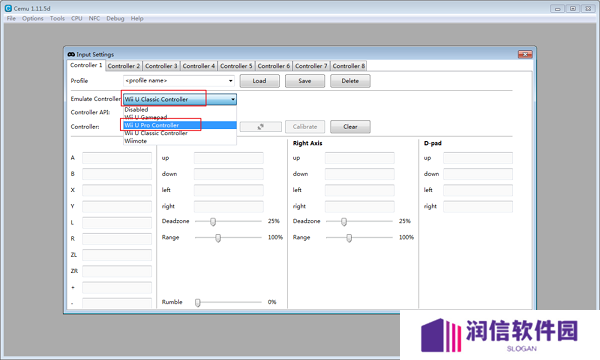
Task: Click the Y button mapping field
Action: click(117, 207)
